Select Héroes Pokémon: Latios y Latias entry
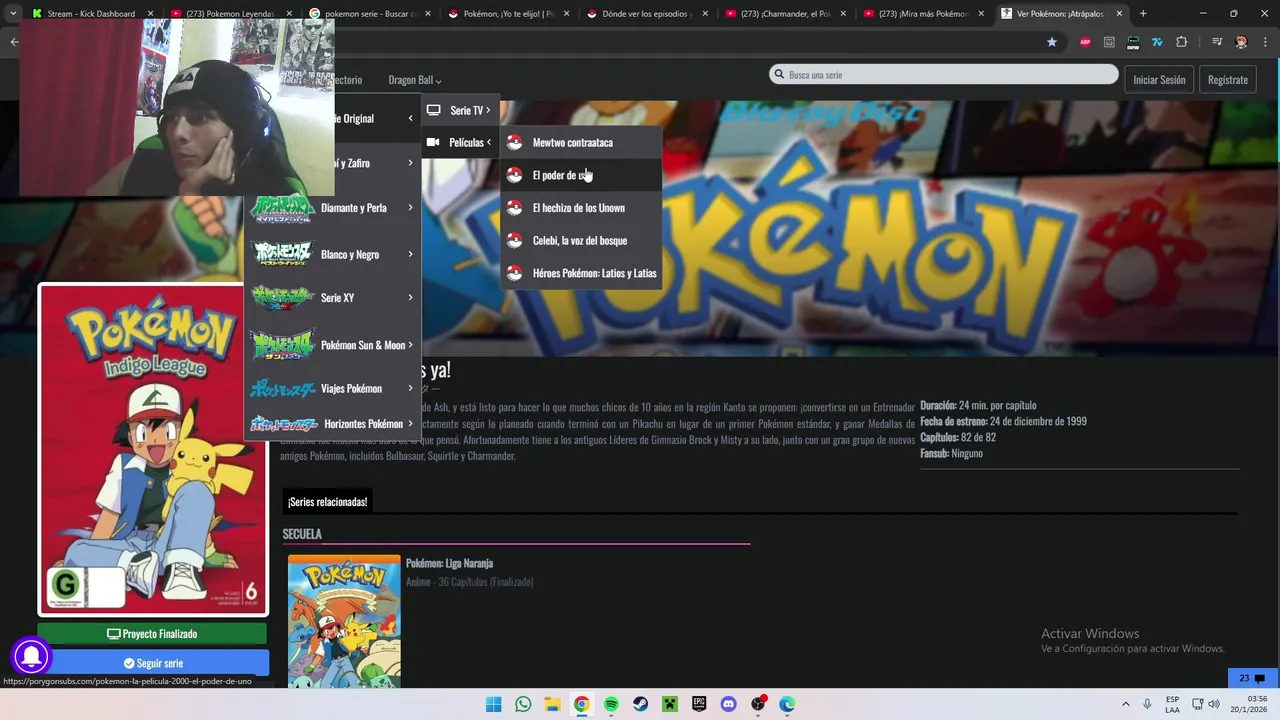 pyautogui.click(x=582, y=273)
